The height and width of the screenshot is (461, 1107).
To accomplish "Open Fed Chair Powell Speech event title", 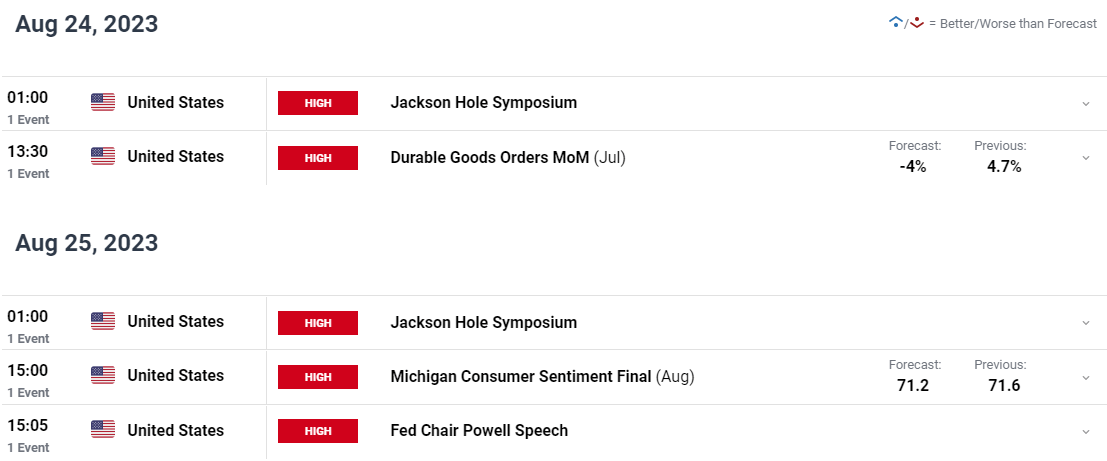I will coord(479,430).
